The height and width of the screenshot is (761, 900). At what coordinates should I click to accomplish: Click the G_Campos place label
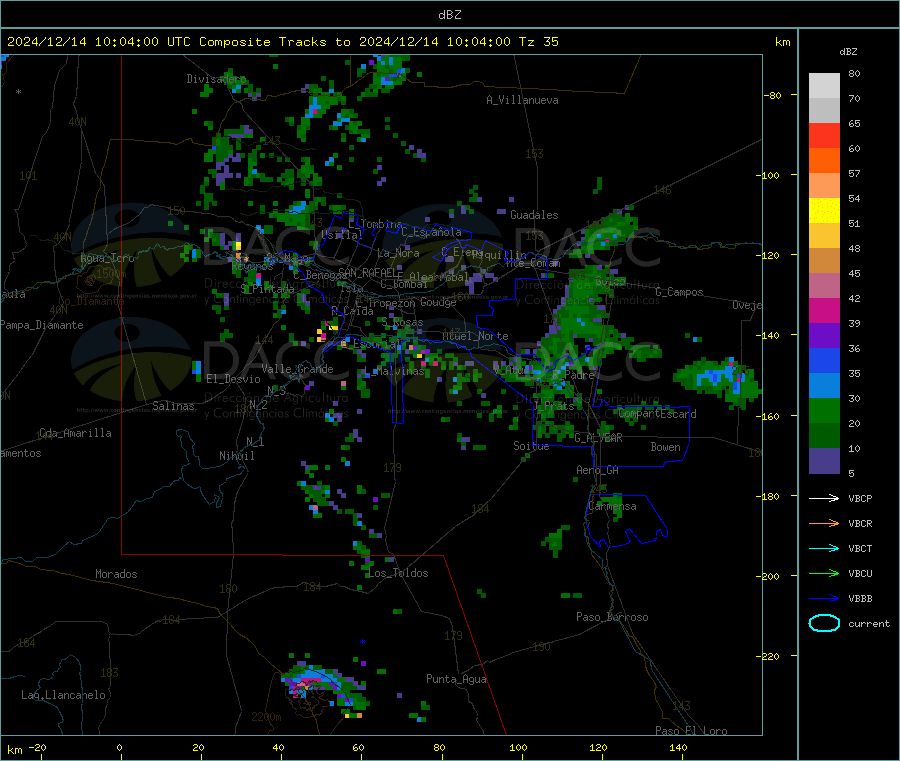click(679, 292)
